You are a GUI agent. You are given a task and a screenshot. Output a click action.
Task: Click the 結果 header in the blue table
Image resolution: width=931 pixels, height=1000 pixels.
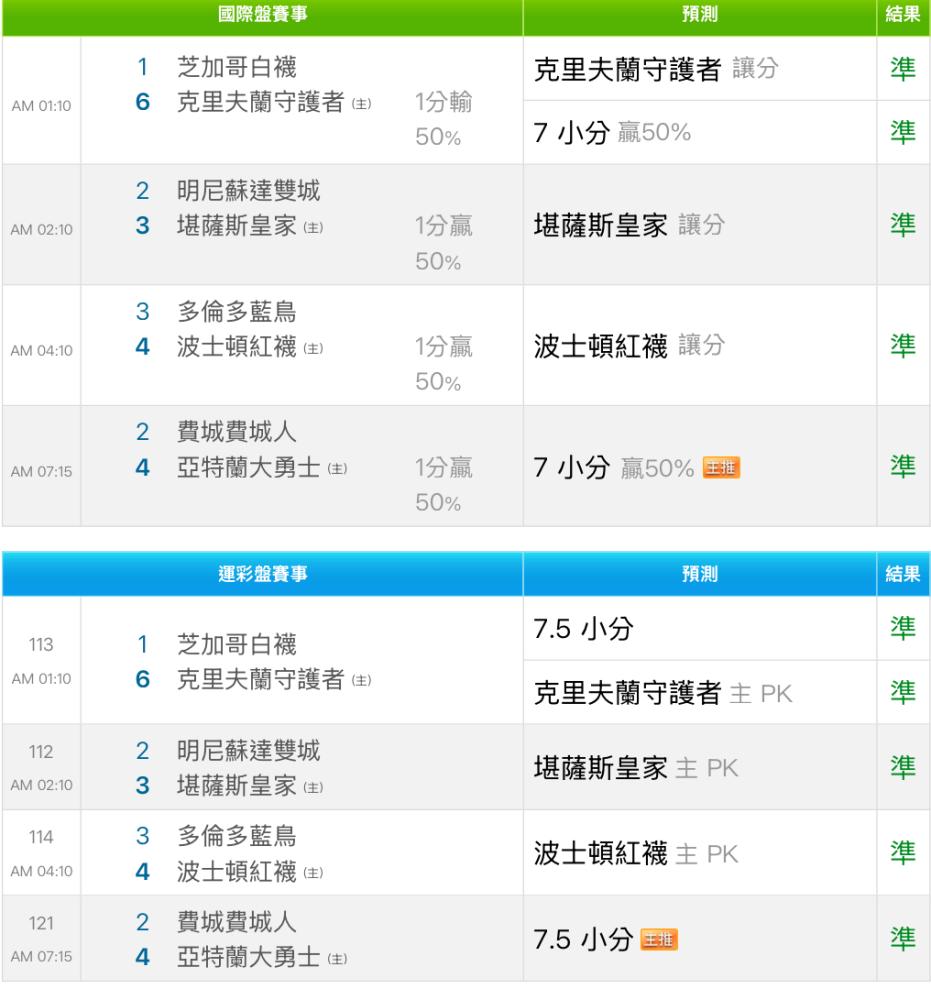(903, 574)
